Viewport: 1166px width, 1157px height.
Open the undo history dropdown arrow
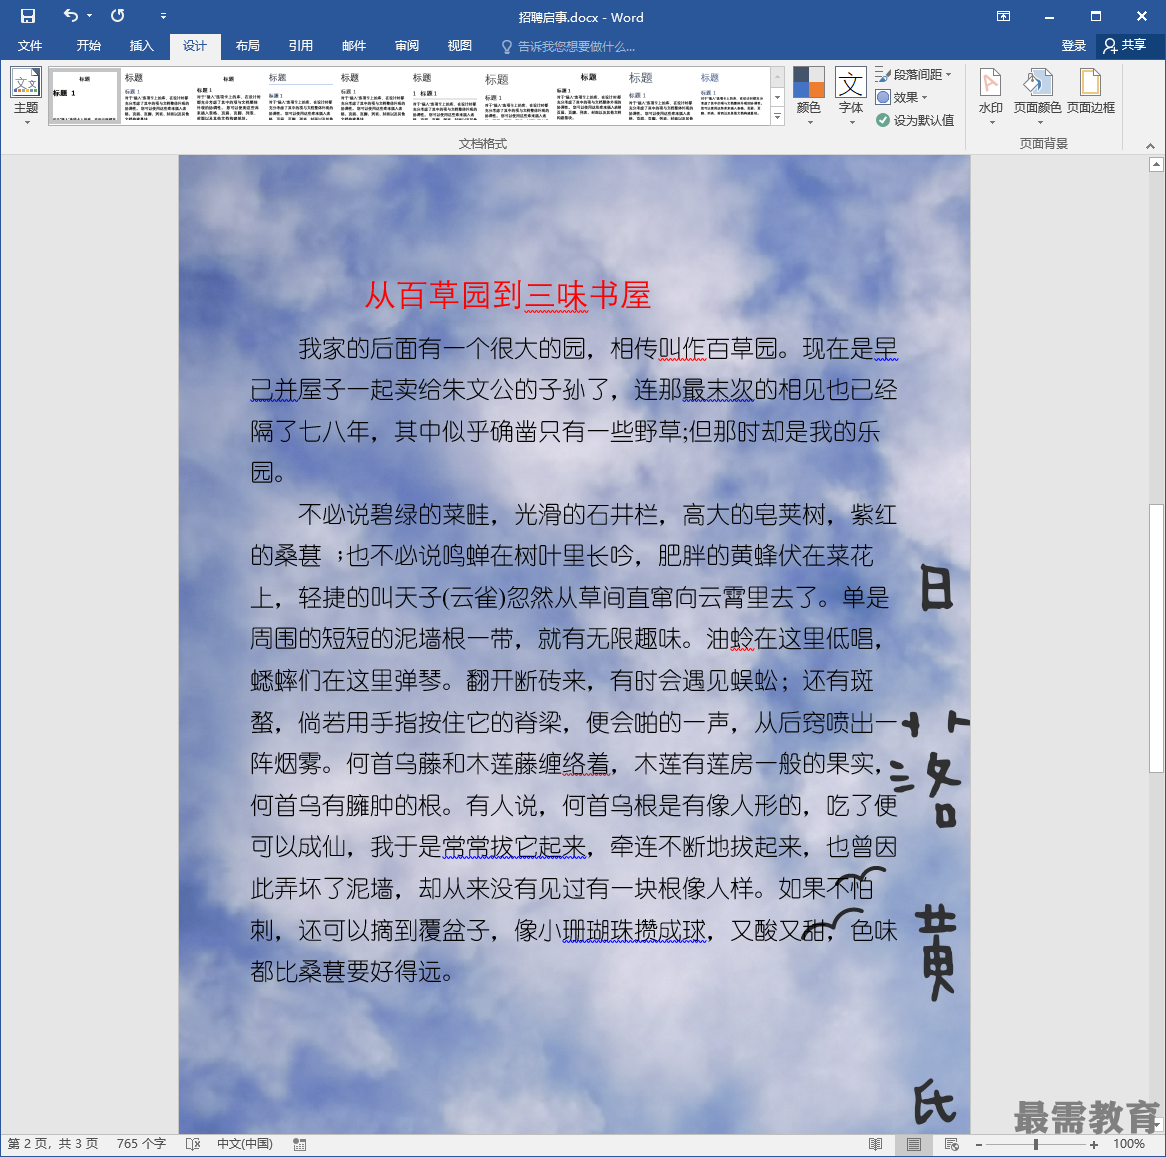(x=89, y=16)
